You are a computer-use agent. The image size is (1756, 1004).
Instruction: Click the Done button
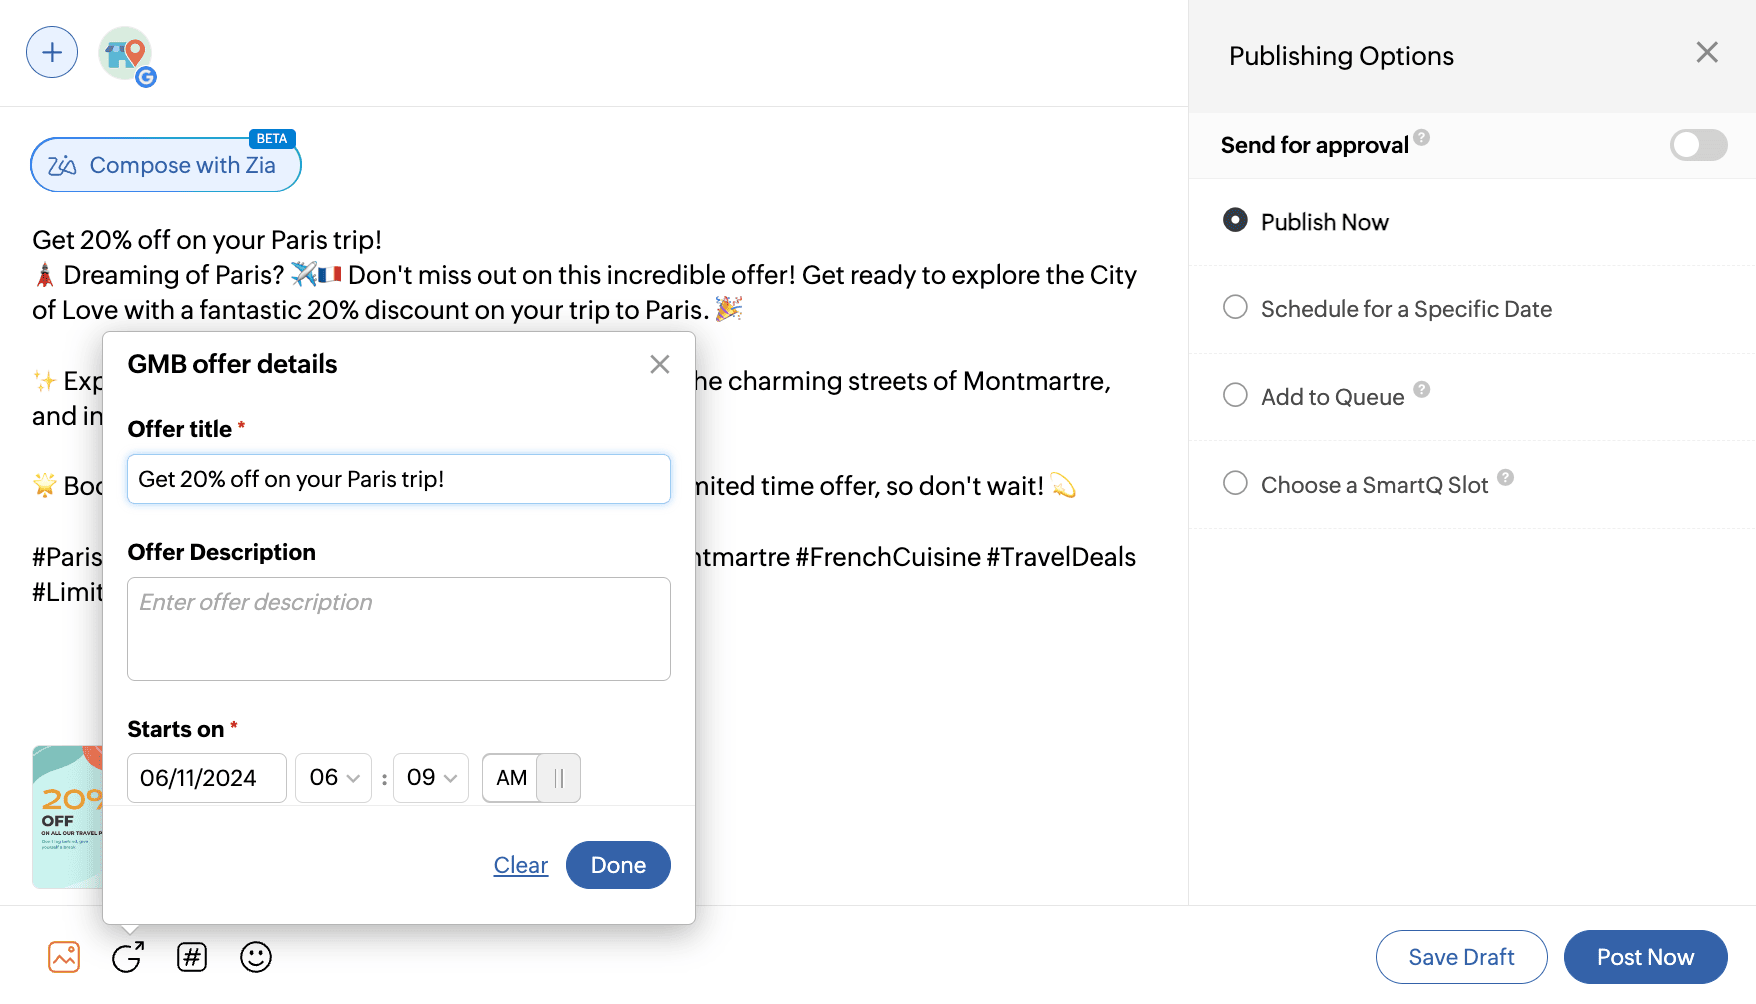pyautogui.click(x=618, y=865)
